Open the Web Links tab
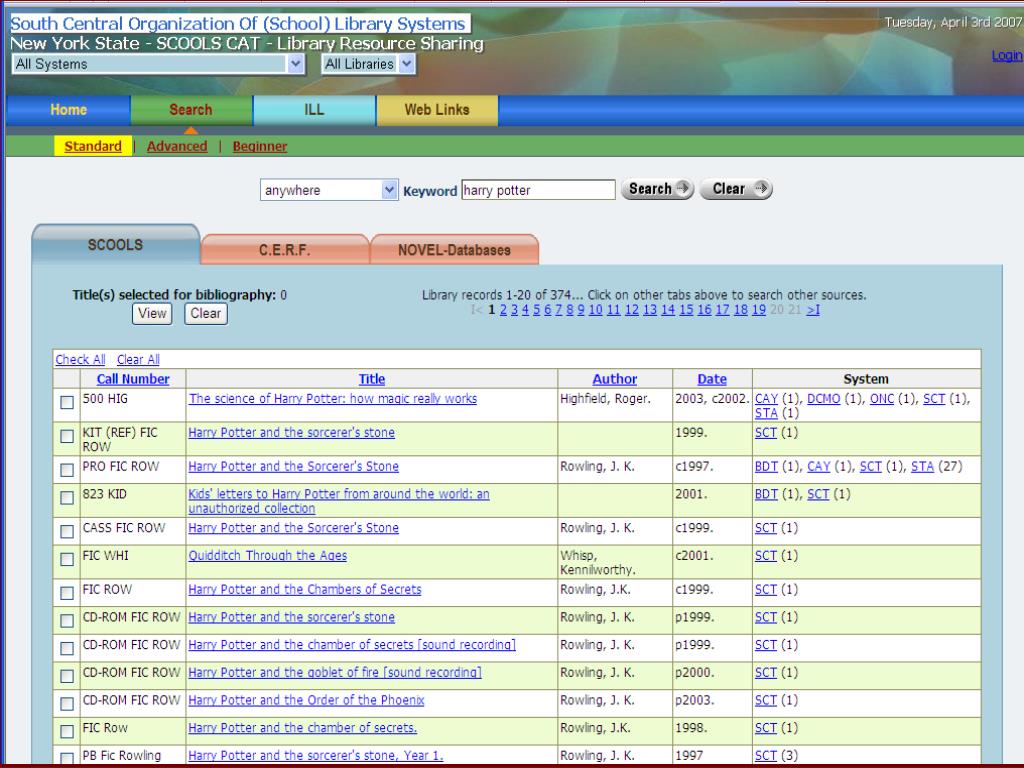1024x768 pixels. pyautogui.click(x=437, y=110)
